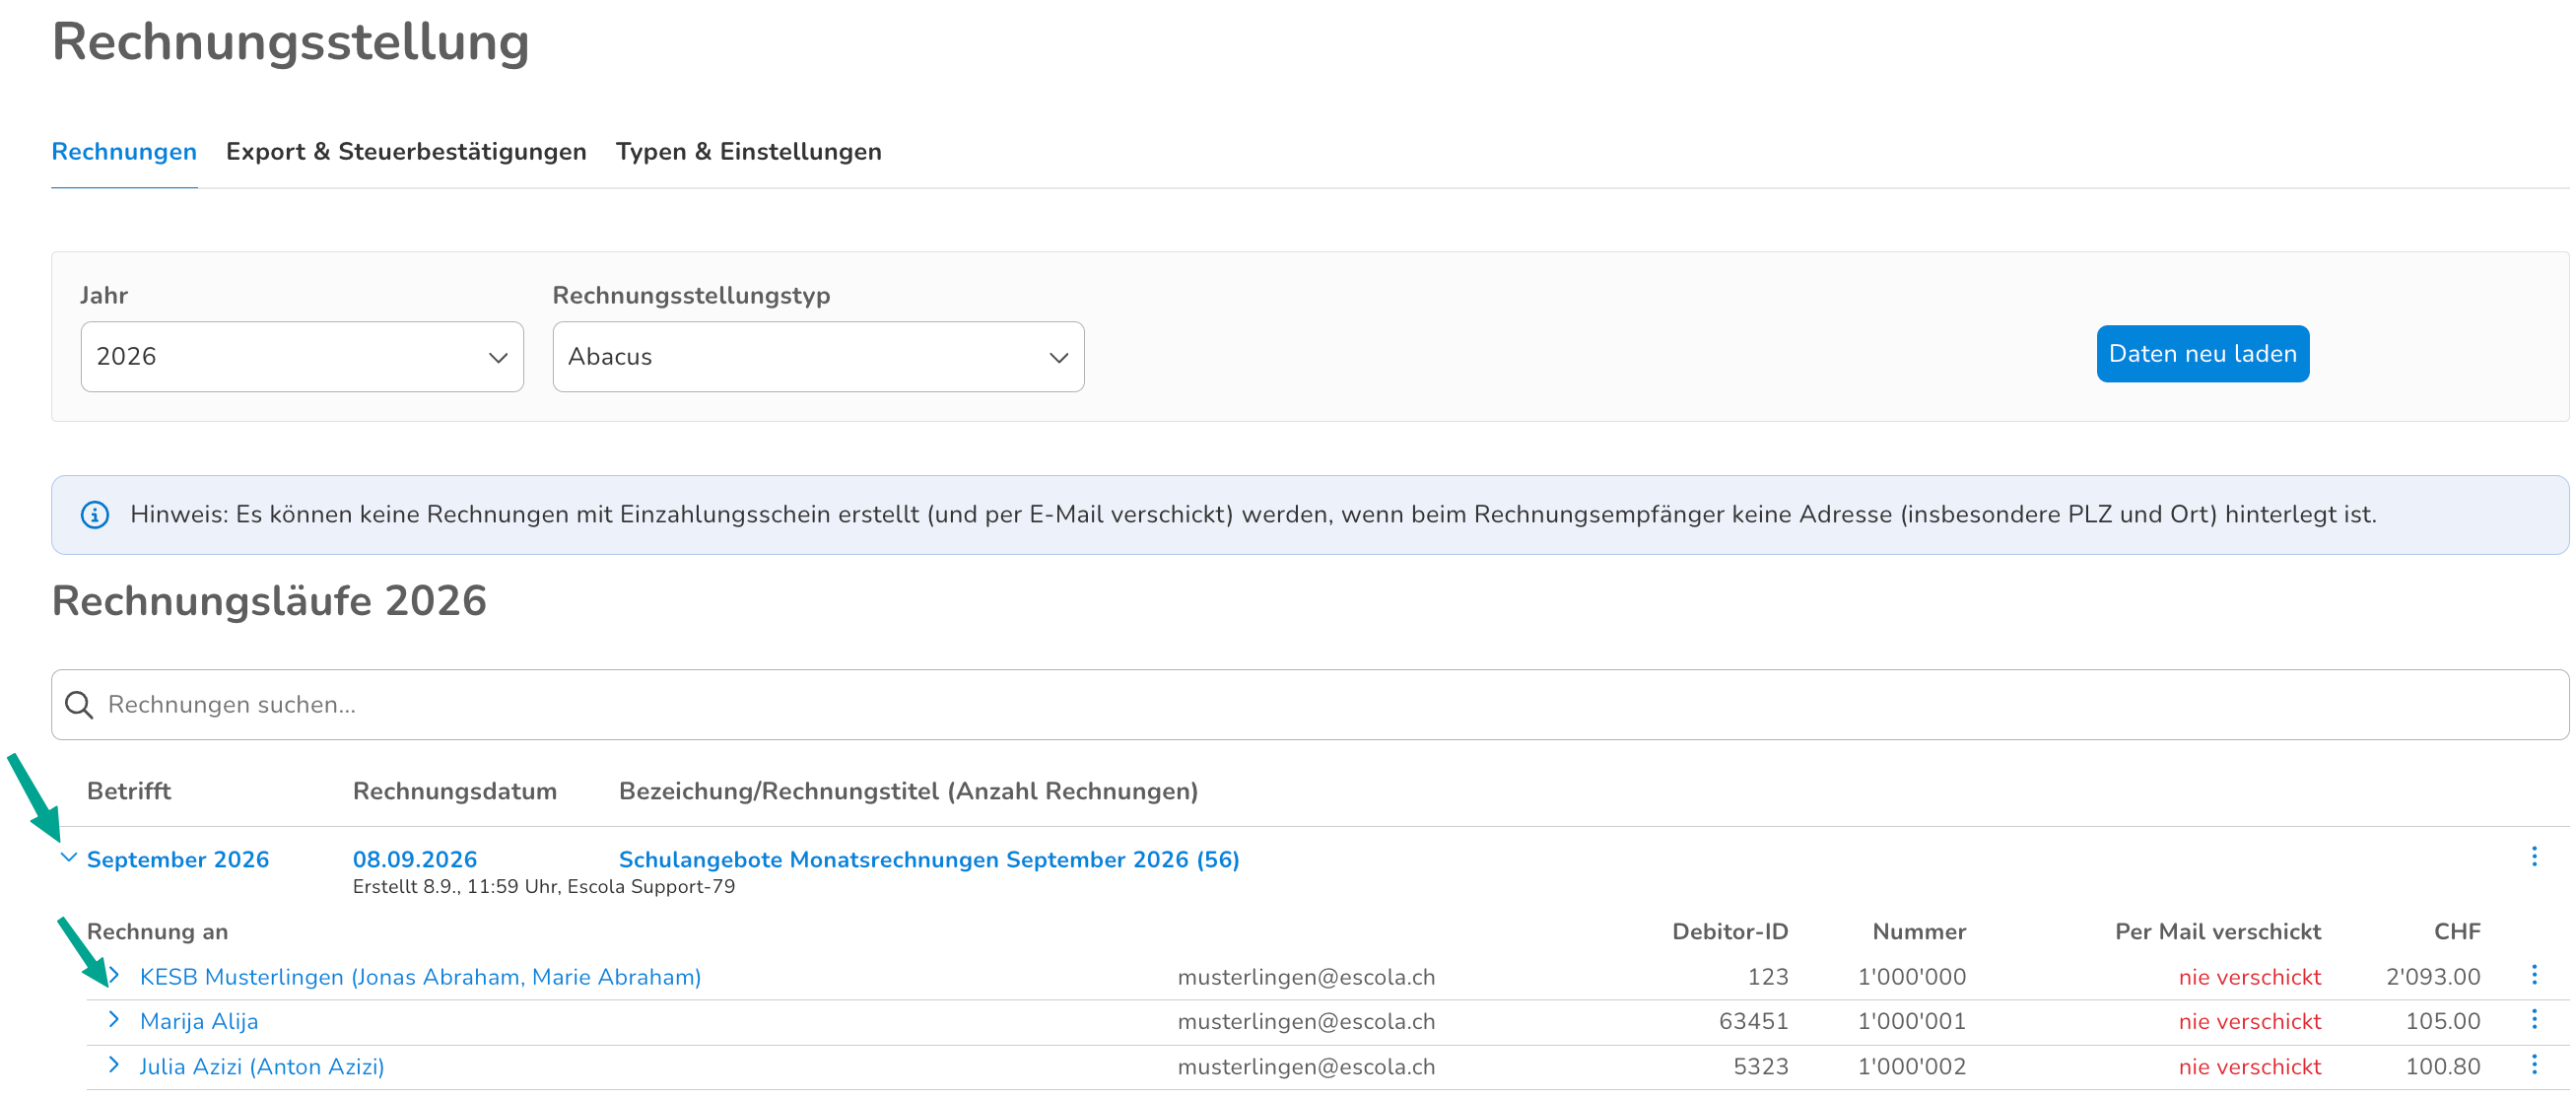Open three-dot menu for KESB Musterlingen invoice
This screenshot has height=1098, width=2576.
(2533, 974)
